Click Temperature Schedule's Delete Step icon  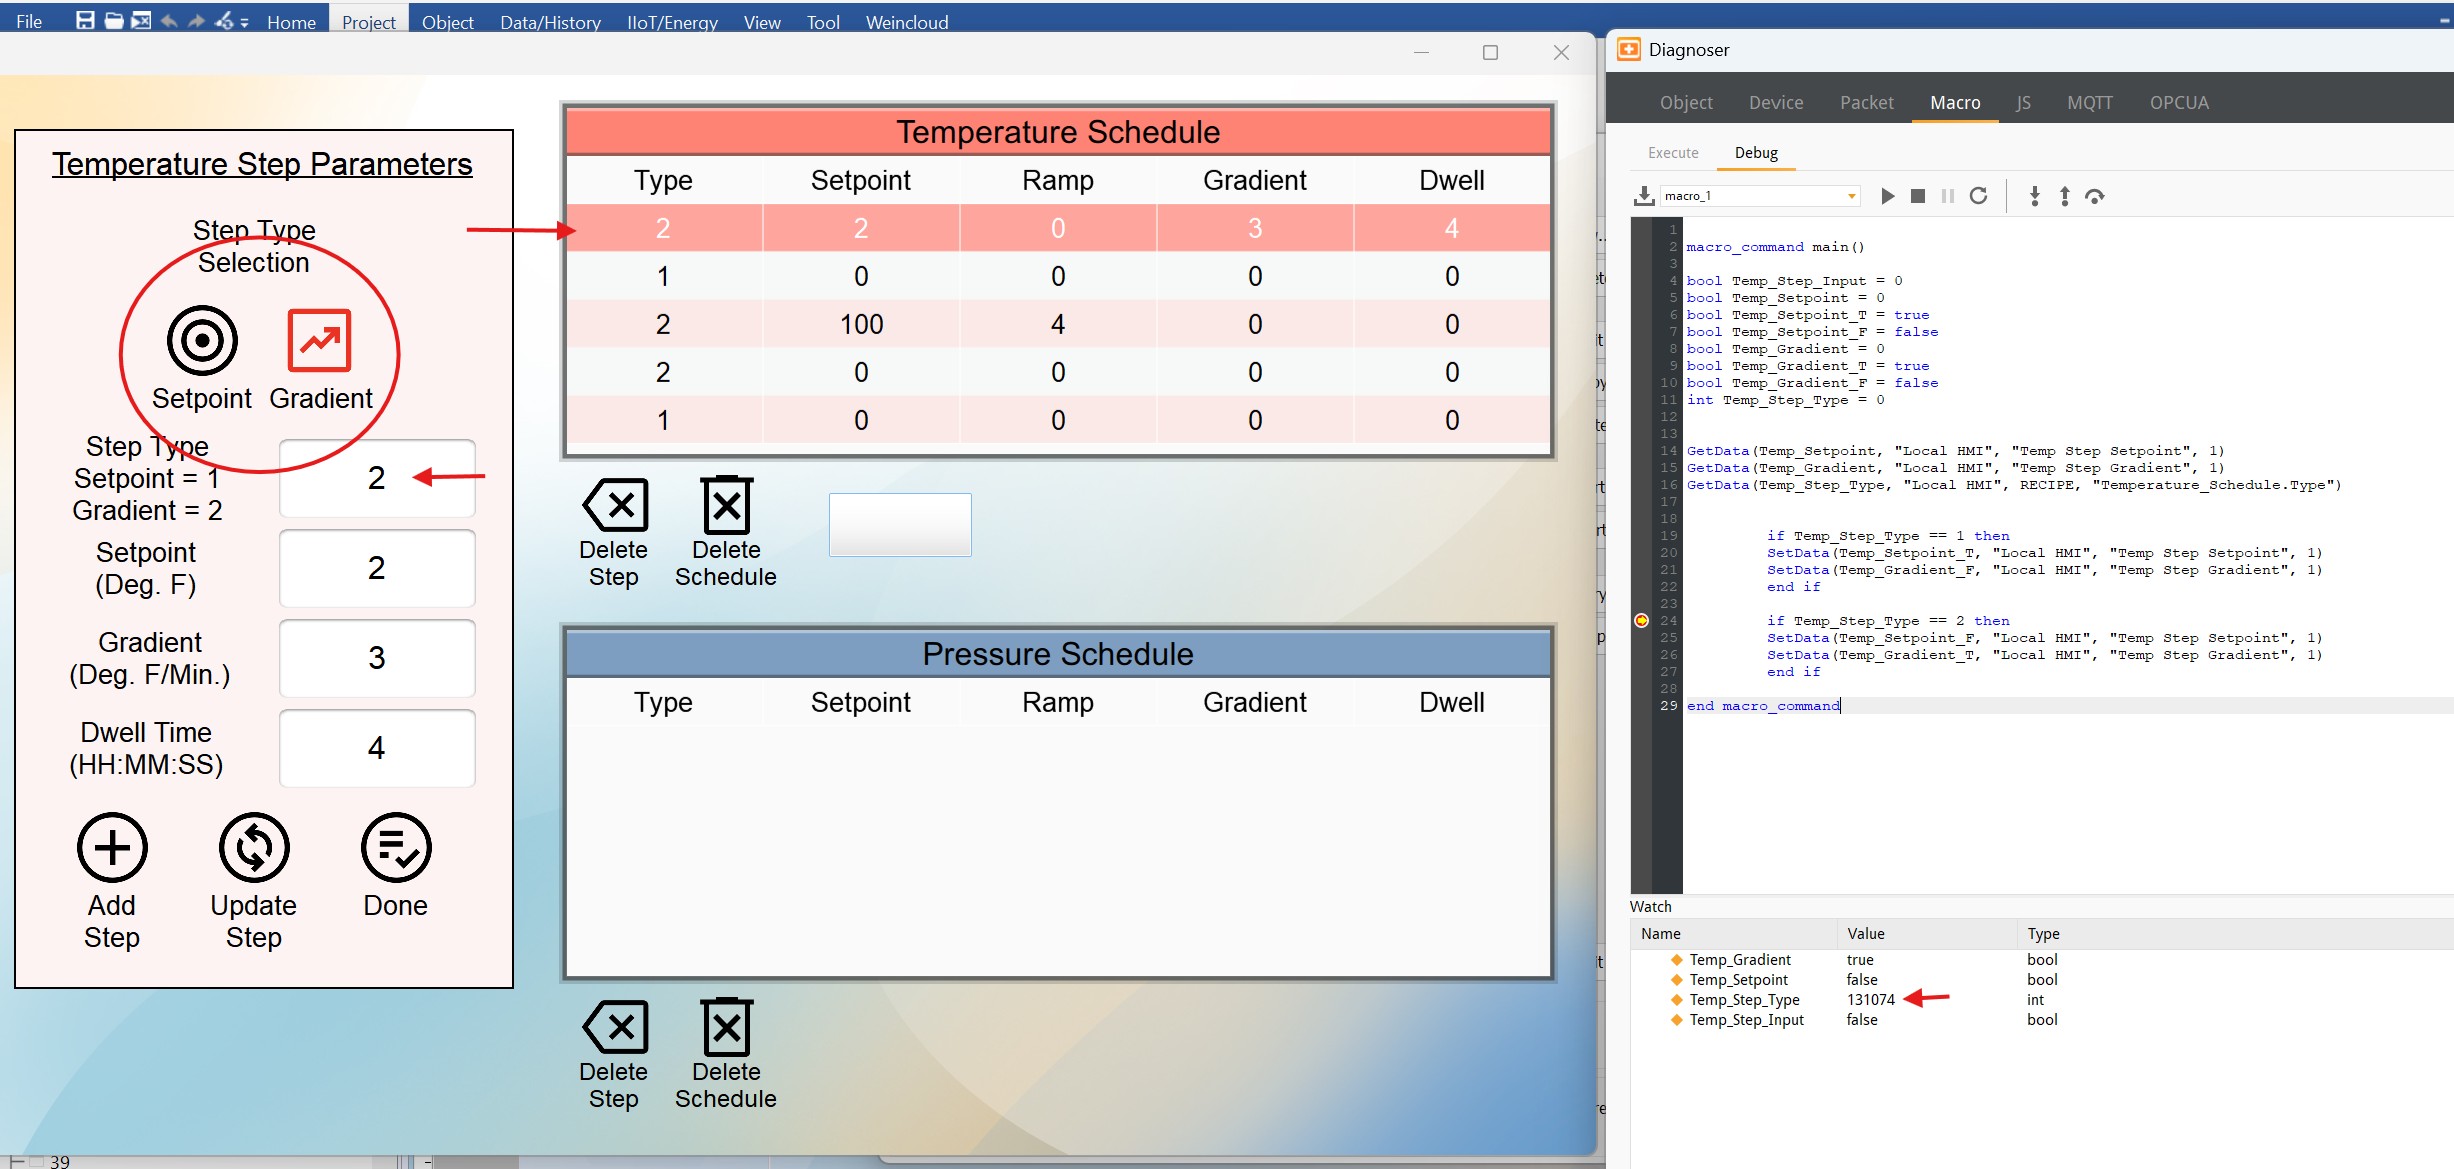(x=615, y=505)
